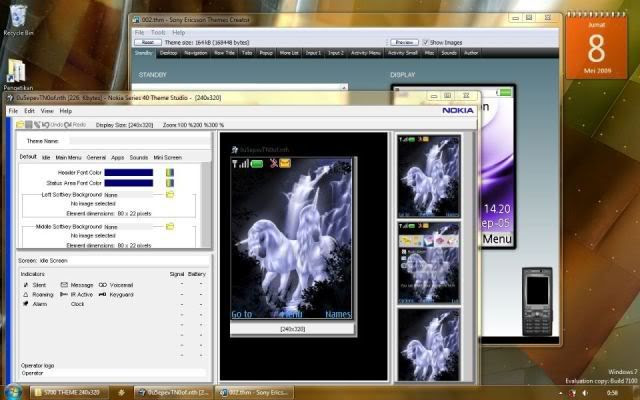Click the IR Active indicator icon
Screen dimensions: 640x400
[x=64, y=294]
